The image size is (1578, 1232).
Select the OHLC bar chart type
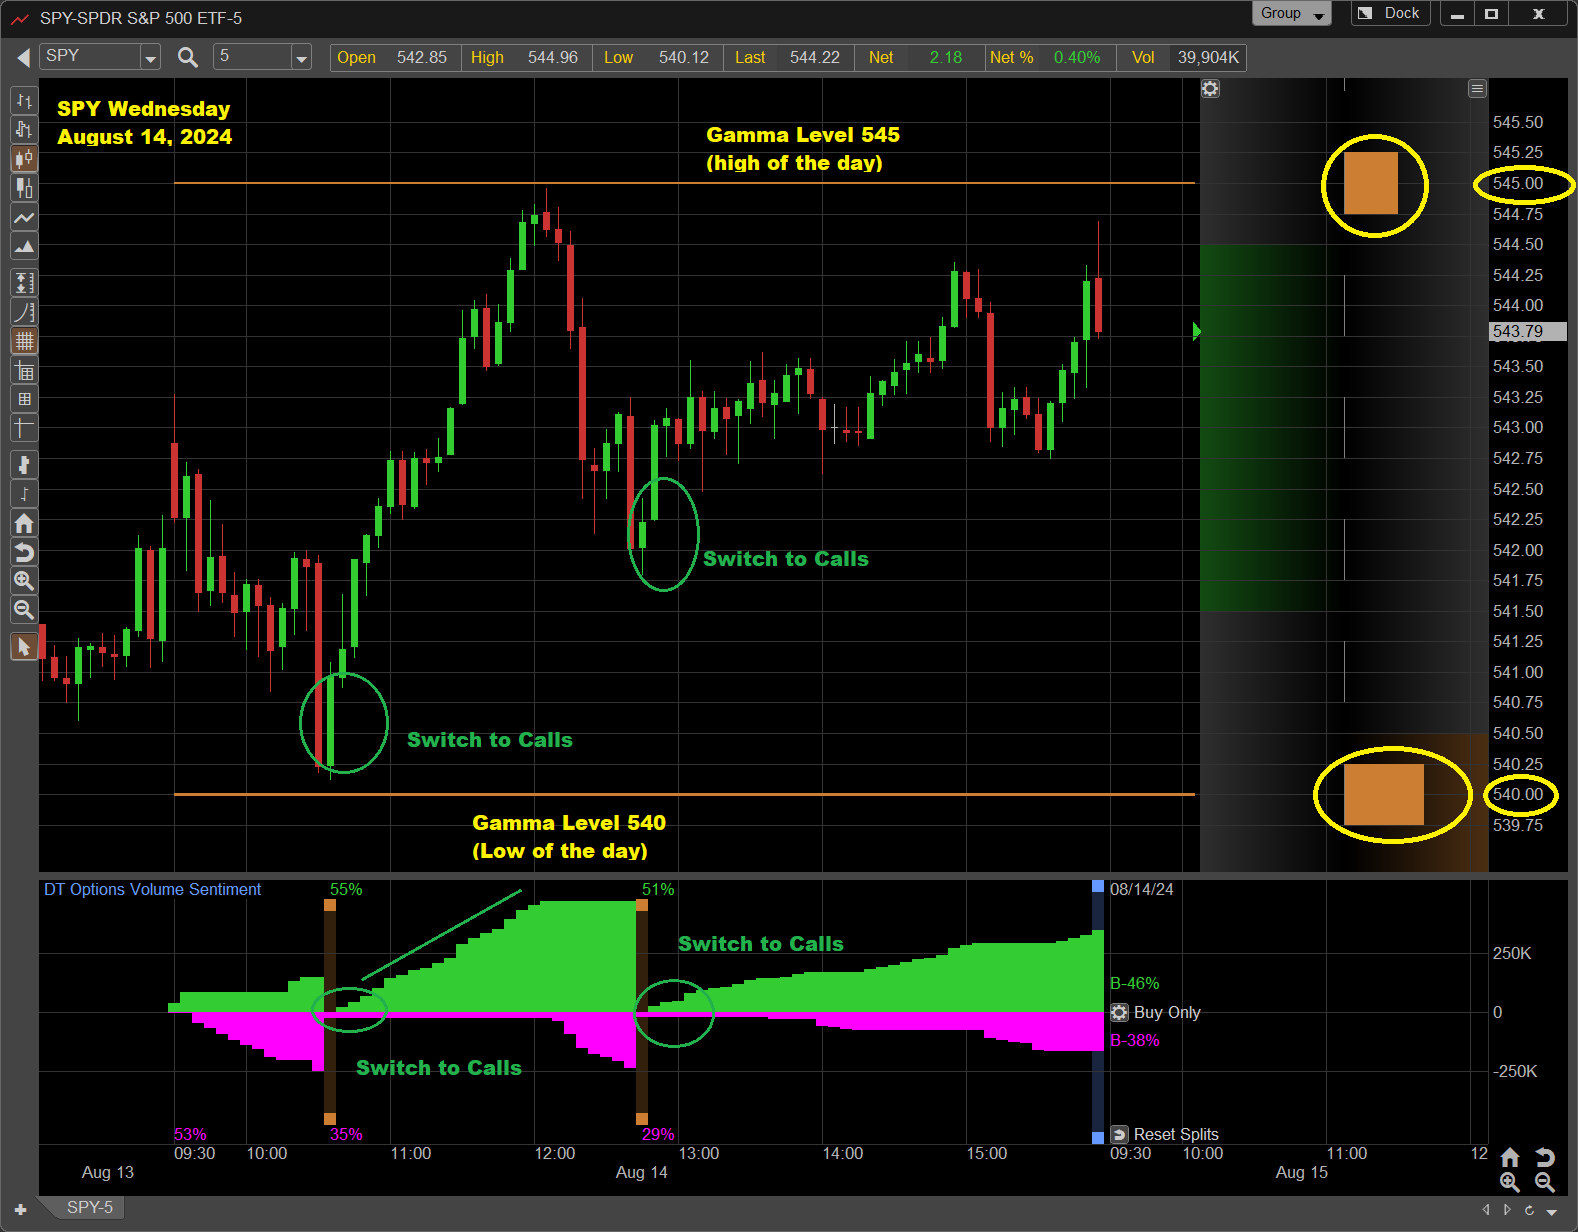coord(24,101)
